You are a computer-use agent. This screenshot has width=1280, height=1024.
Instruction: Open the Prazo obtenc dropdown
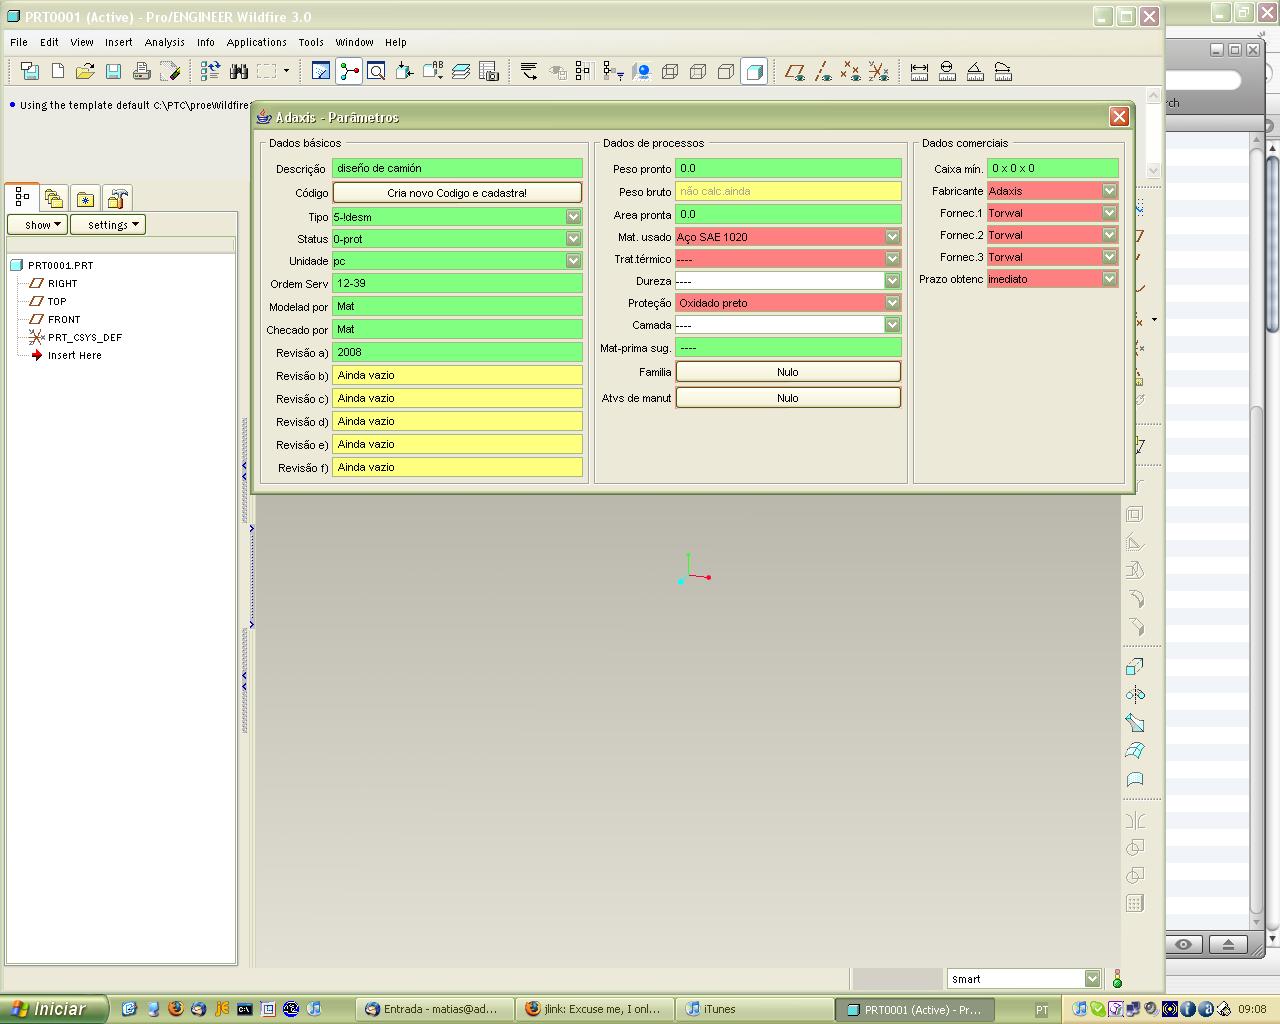point(1109,278)
